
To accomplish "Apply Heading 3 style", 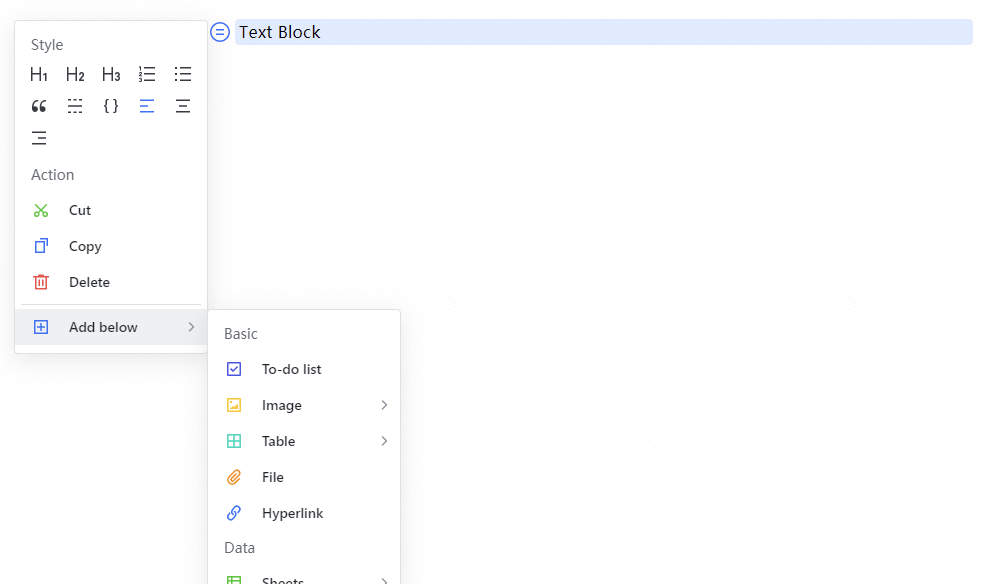I will pos(111,74).
